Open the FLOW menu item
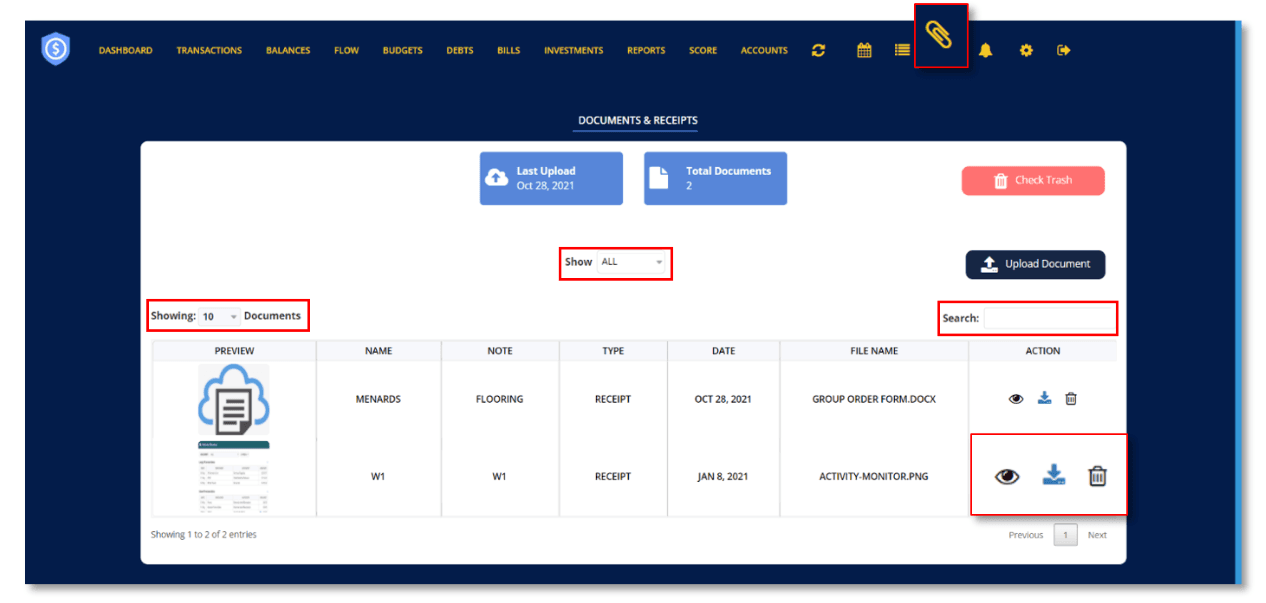The image size is (1266, 603). [346, 51]
